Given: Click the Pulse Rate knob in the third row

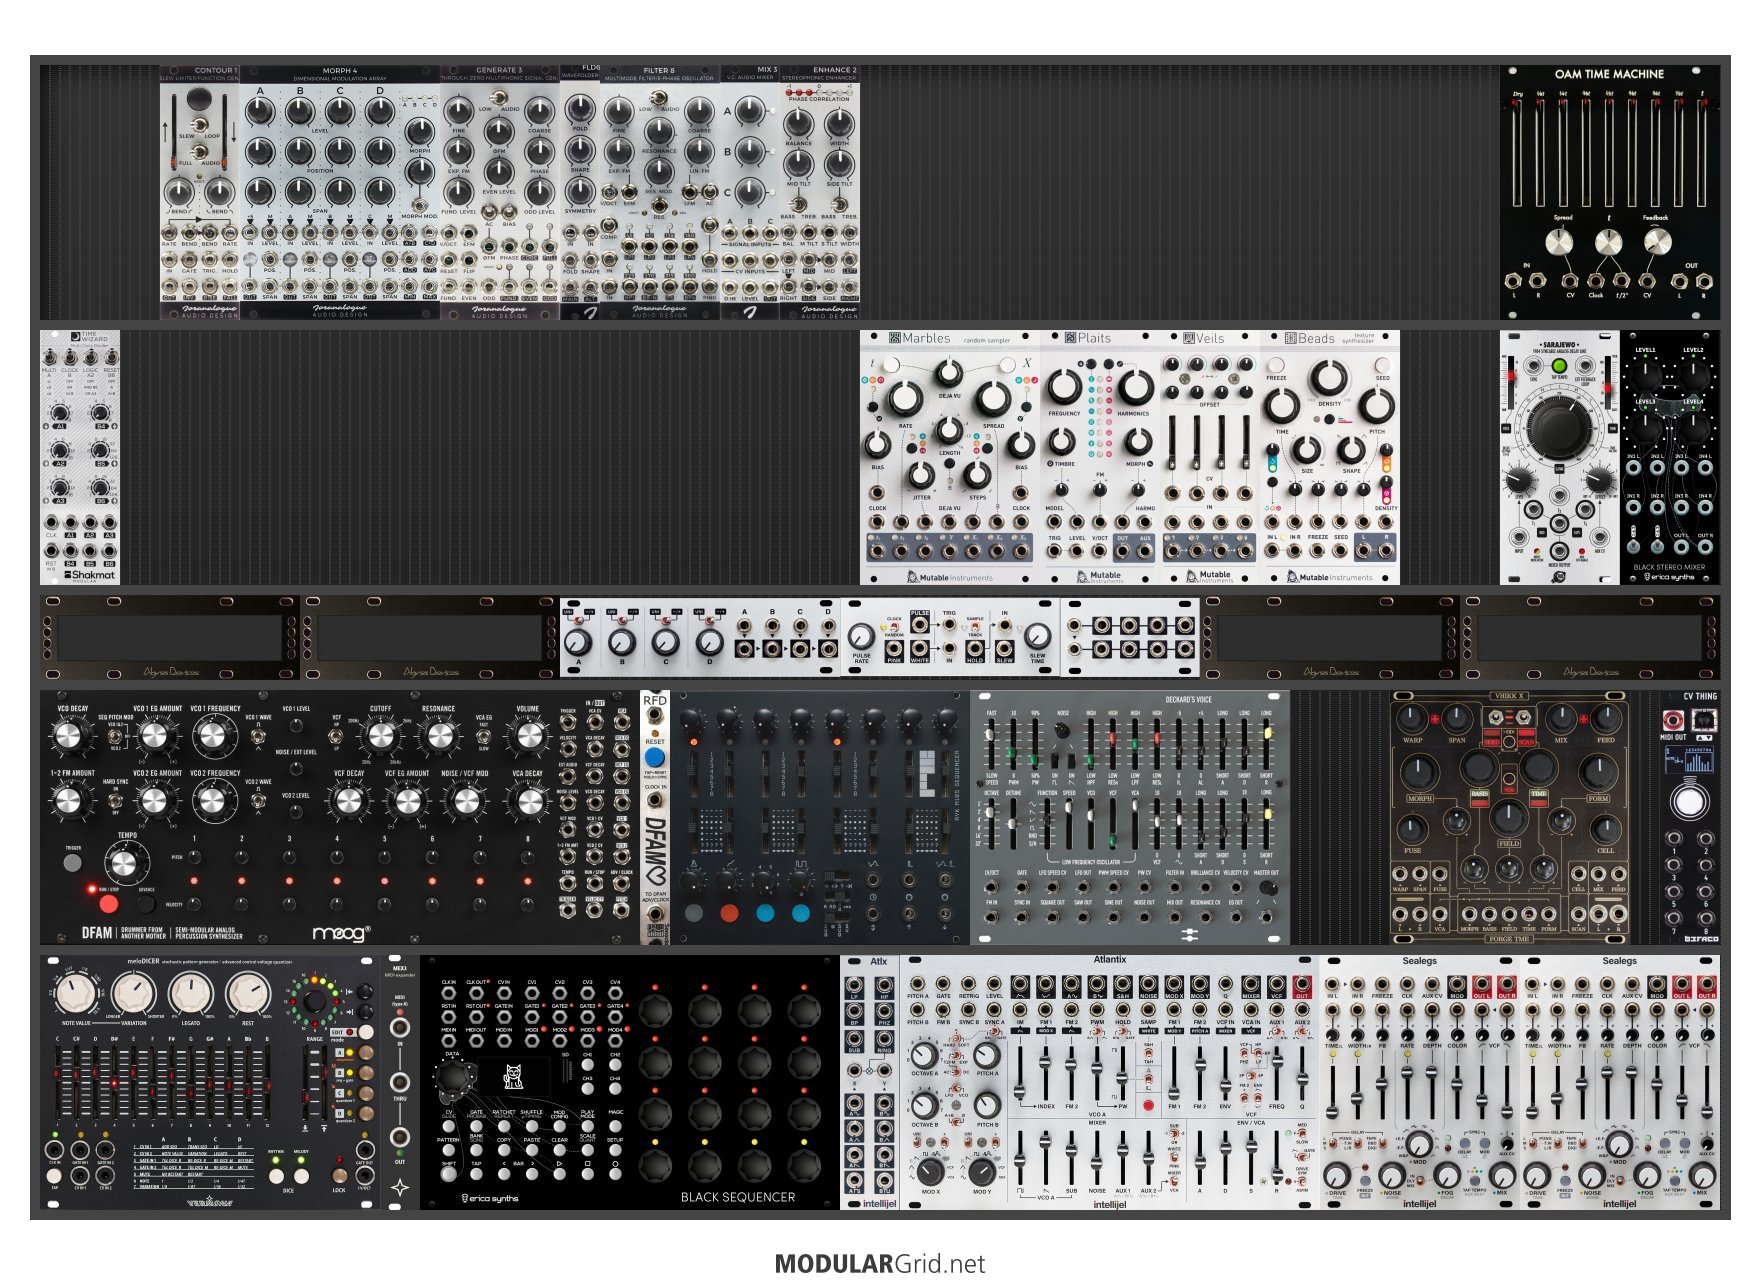Looking at the screenshot, I should tap(861, 636).
